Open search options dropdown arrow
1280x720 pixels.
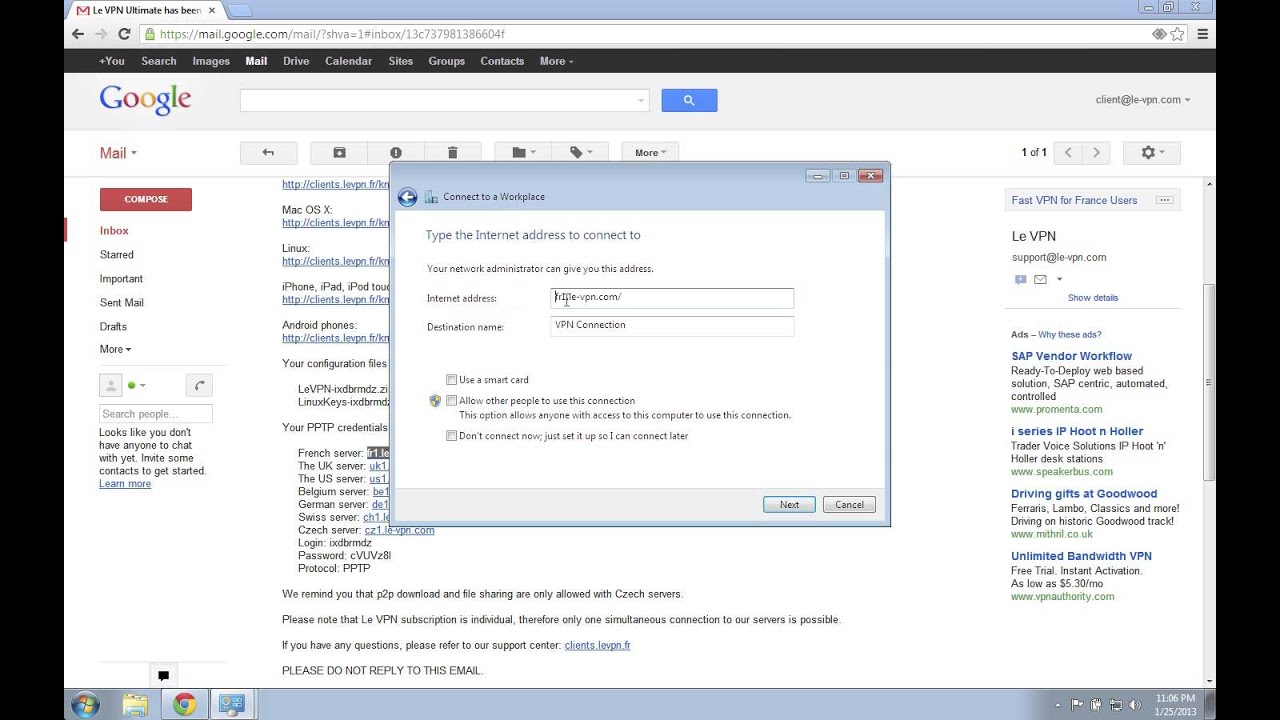pos(641,100)
